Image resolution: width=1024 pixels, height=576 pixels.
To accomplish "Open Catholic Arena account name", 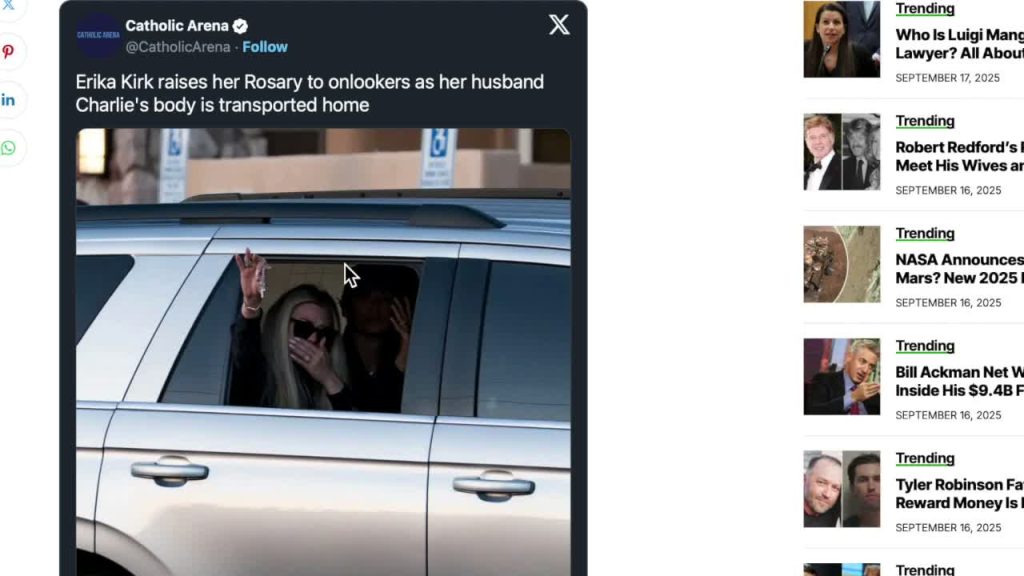I will pyautogui.click(x=177, y=26).
